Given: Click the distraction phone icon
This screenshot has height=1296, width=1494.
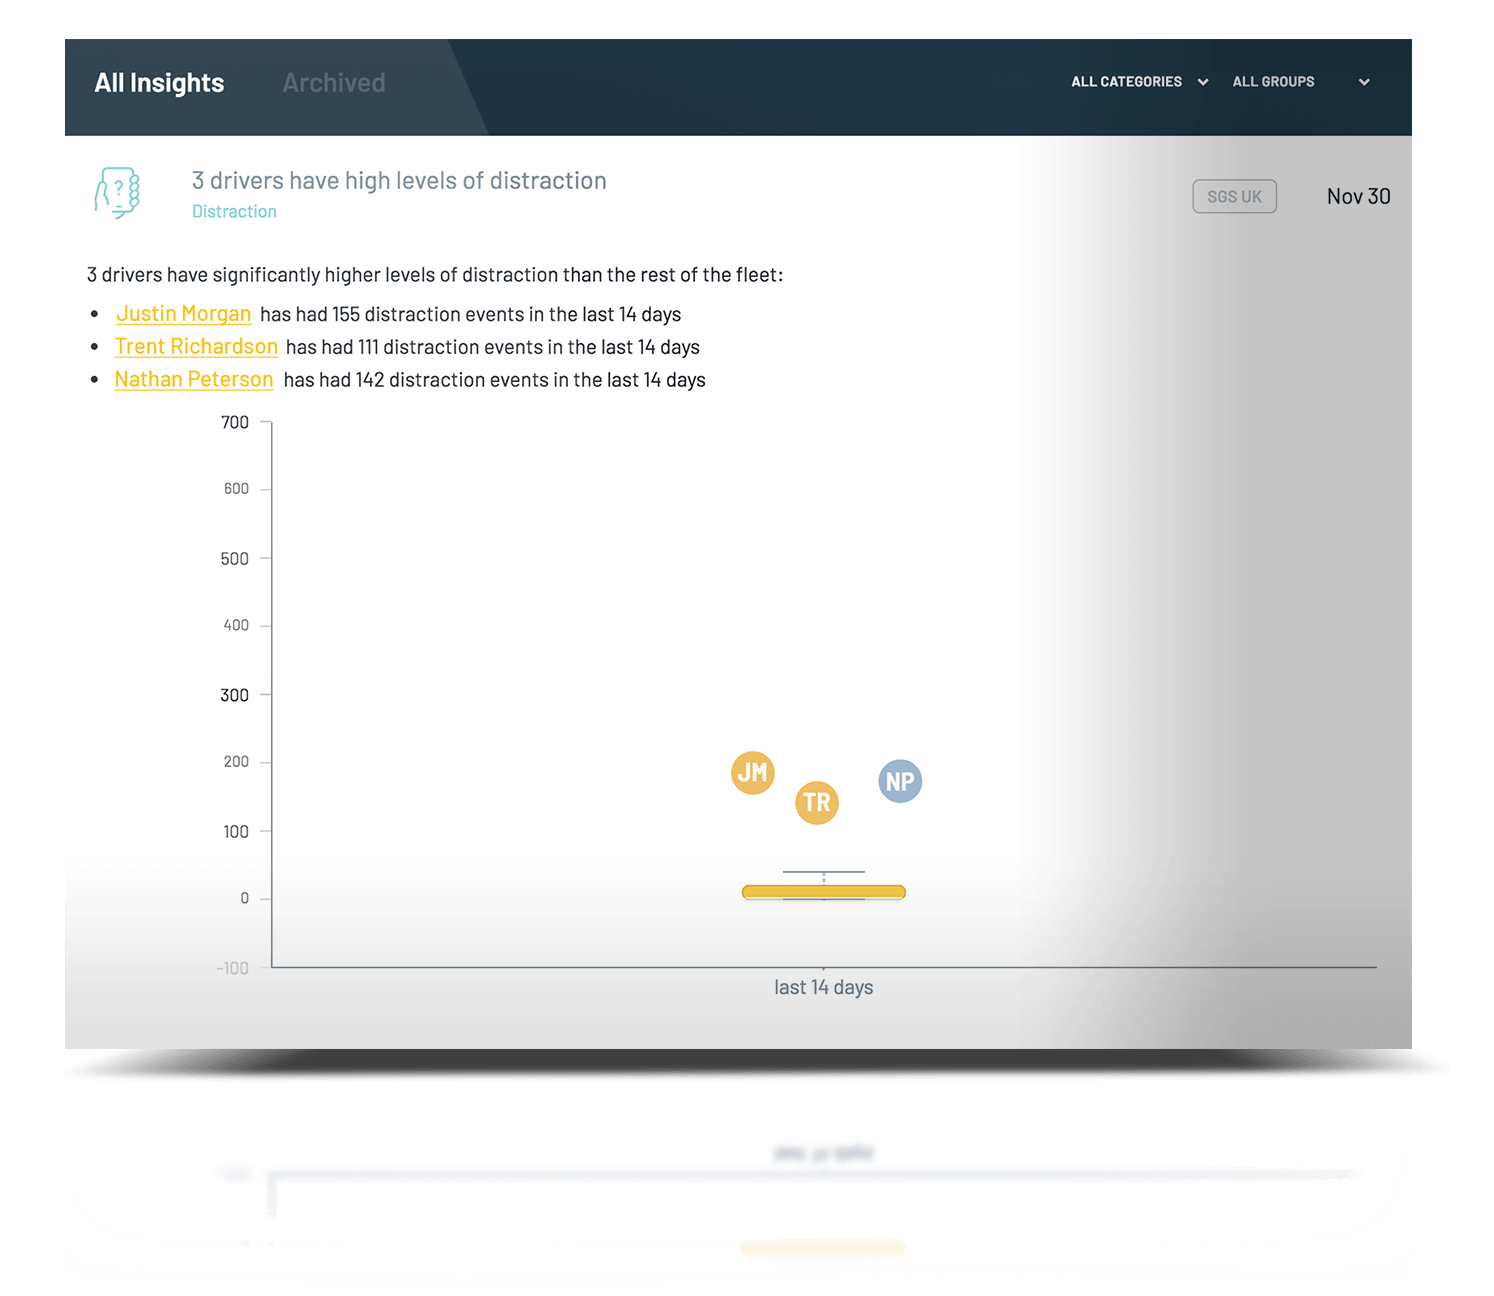Looking at the screenshot, I should point(117,193).
